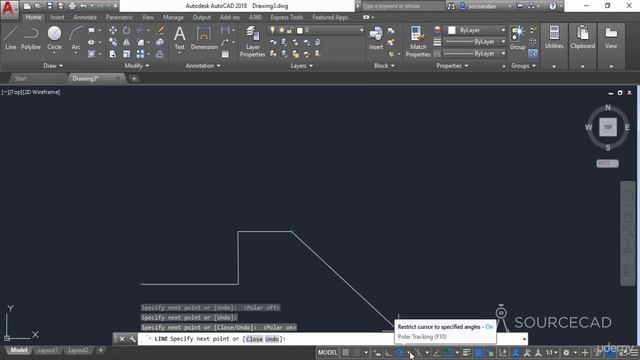Expand the Annotation panel
The width and height of the screenshot is (640, 360).
pyautogui.click(x=203, y=66)
